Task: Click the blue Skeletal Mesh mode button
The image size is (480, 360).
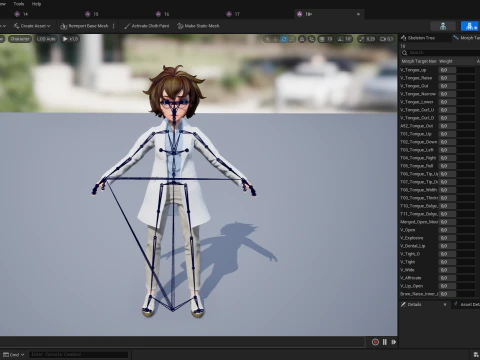Action: [470, 26]
